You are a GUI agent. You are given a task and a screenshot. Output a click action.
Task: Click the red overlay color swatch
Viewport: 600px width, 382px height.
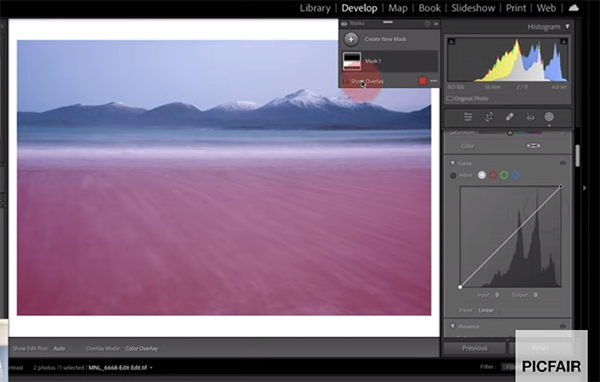pyautogui.click(x=422, y=81)
